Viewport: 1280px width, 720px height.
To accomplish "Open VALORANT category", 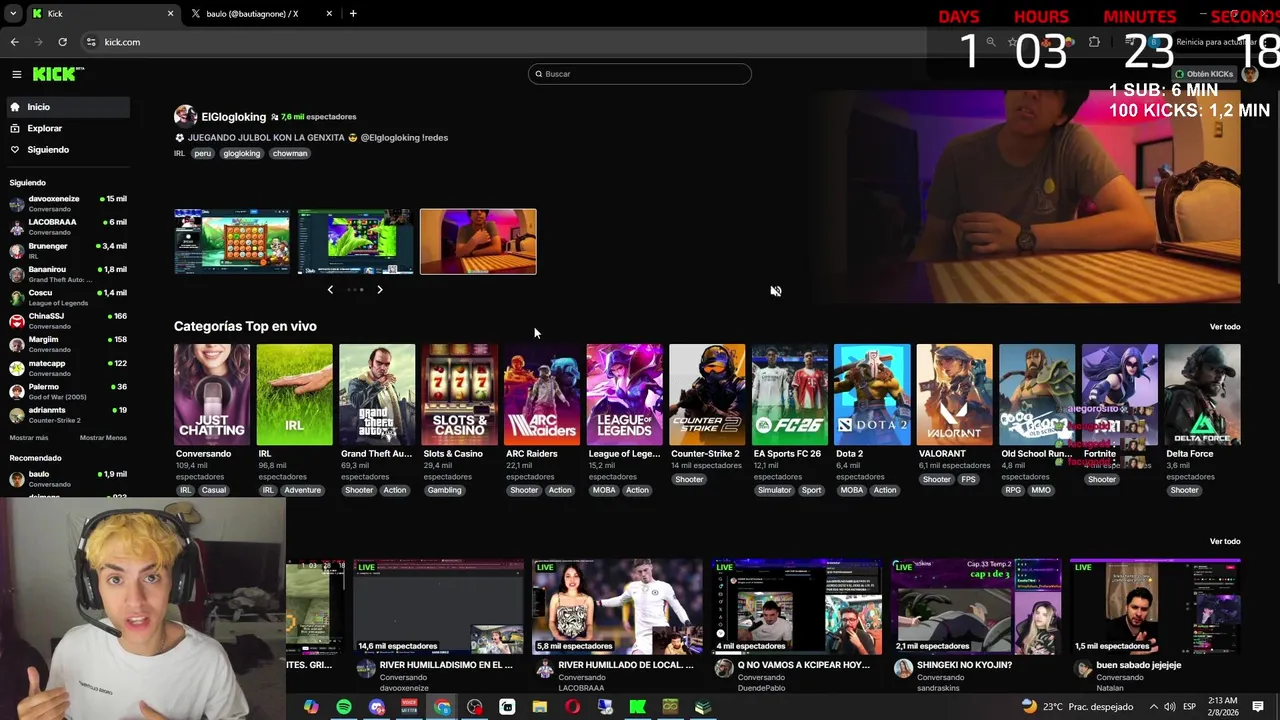I will point(955,395).
